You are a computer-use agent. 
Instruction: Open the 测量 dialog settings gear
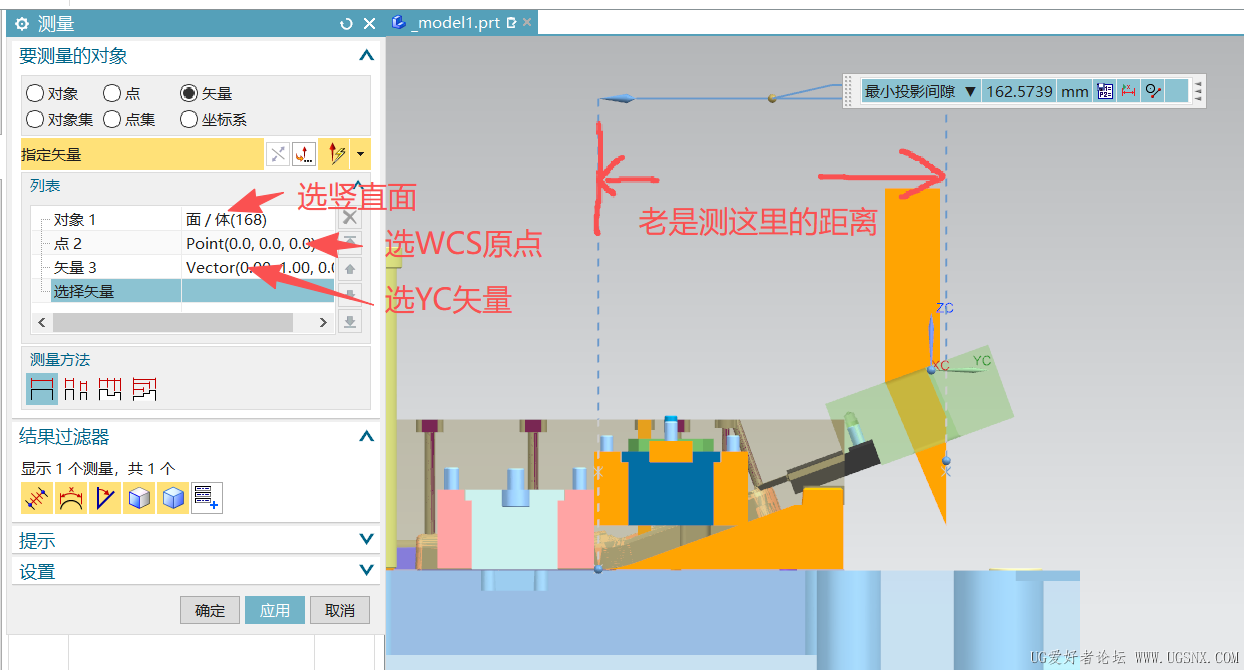point(22,23)
